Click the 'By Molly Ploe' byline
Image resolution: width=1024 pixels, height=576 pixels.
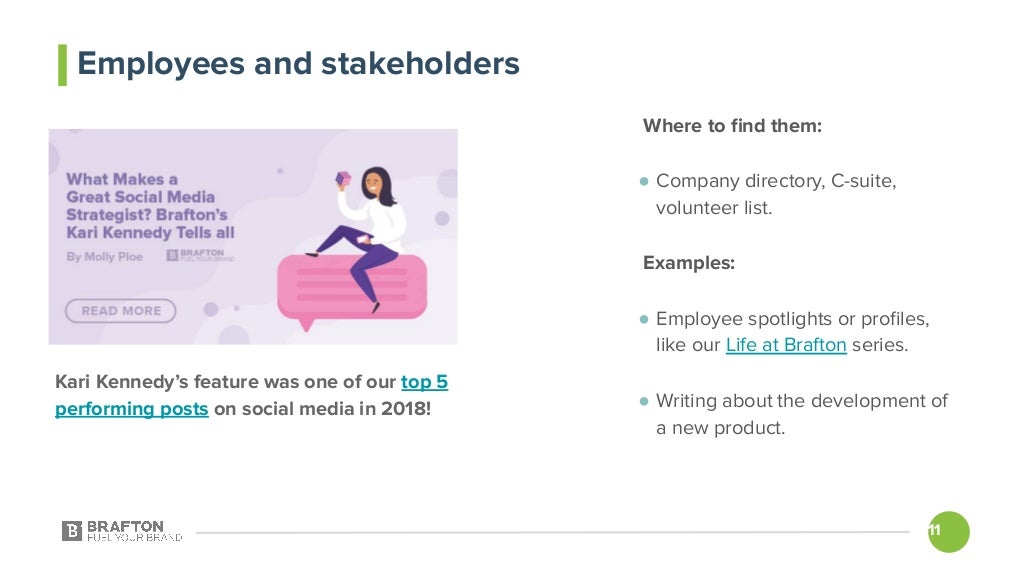[x=104, y=257]
